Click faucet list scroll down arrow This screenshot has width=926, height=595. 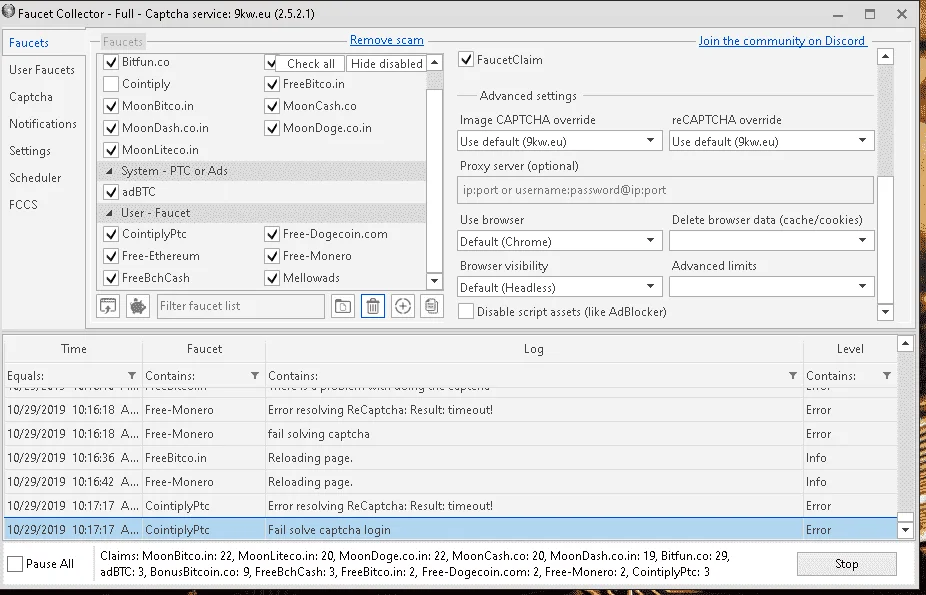[435, 281]
